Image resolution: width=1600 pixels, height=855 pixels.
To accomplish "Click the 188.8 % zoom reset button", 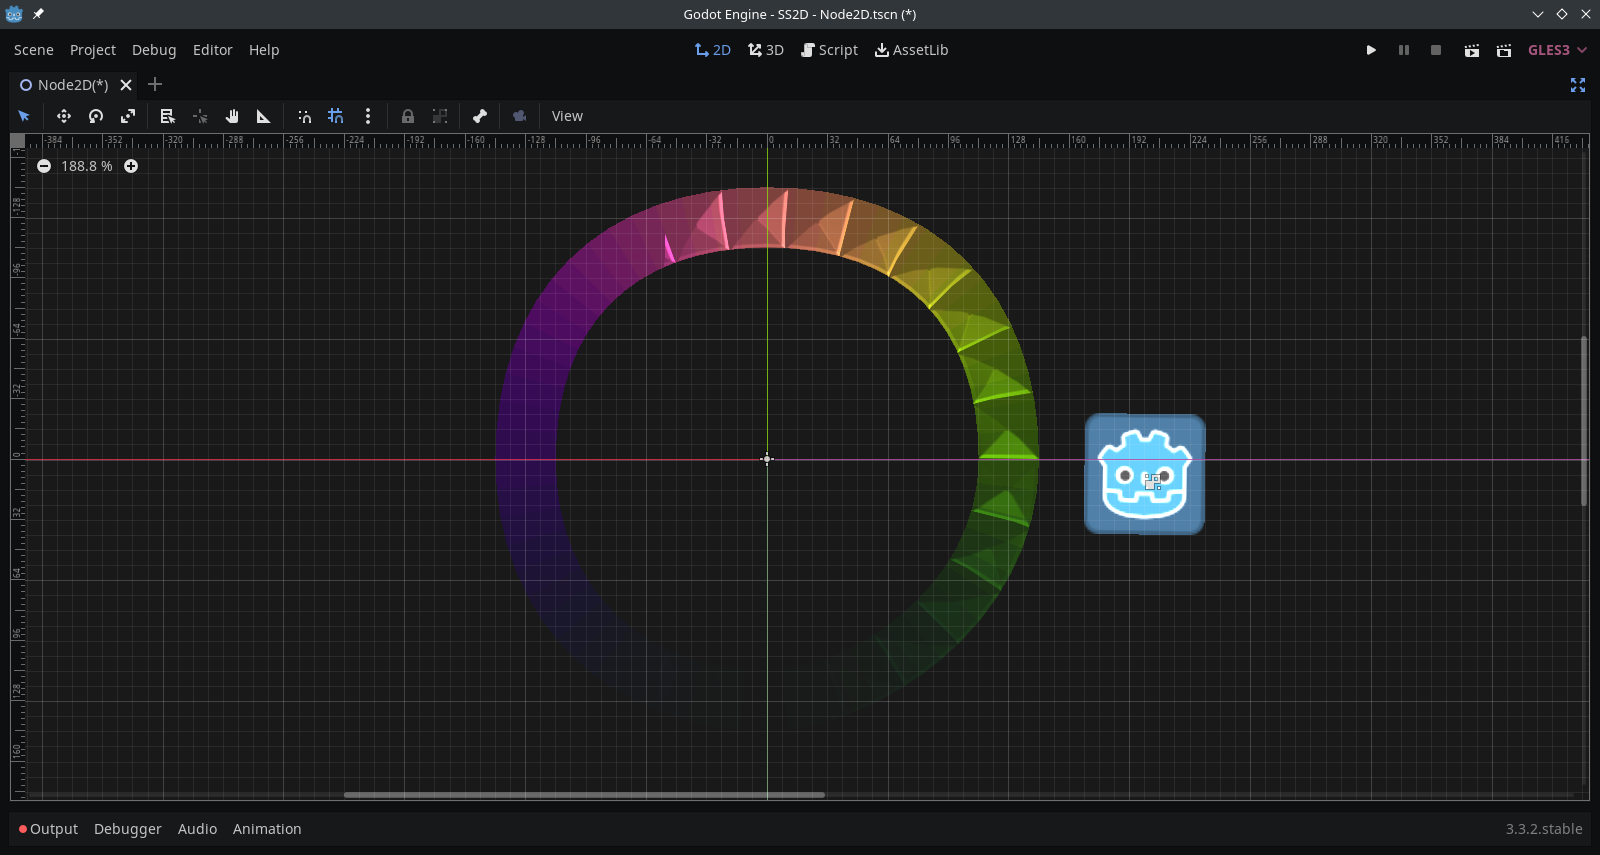I will coord(87,166).
